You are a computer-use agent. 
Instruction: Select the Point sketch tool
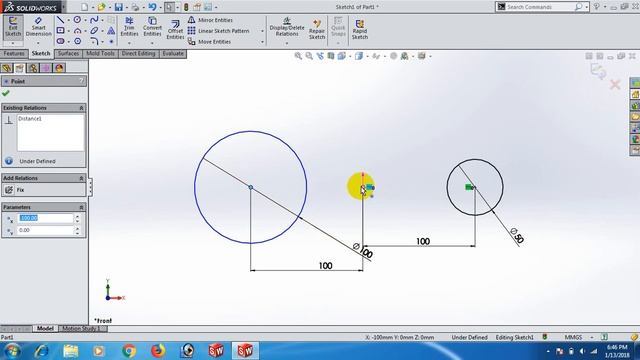point(111,41)
